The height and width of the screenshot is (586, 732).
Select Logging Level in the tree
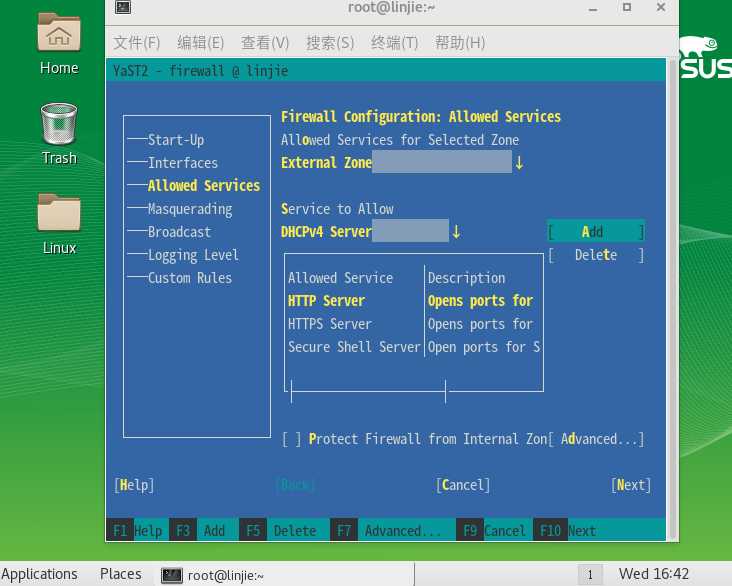pos(193,255)
